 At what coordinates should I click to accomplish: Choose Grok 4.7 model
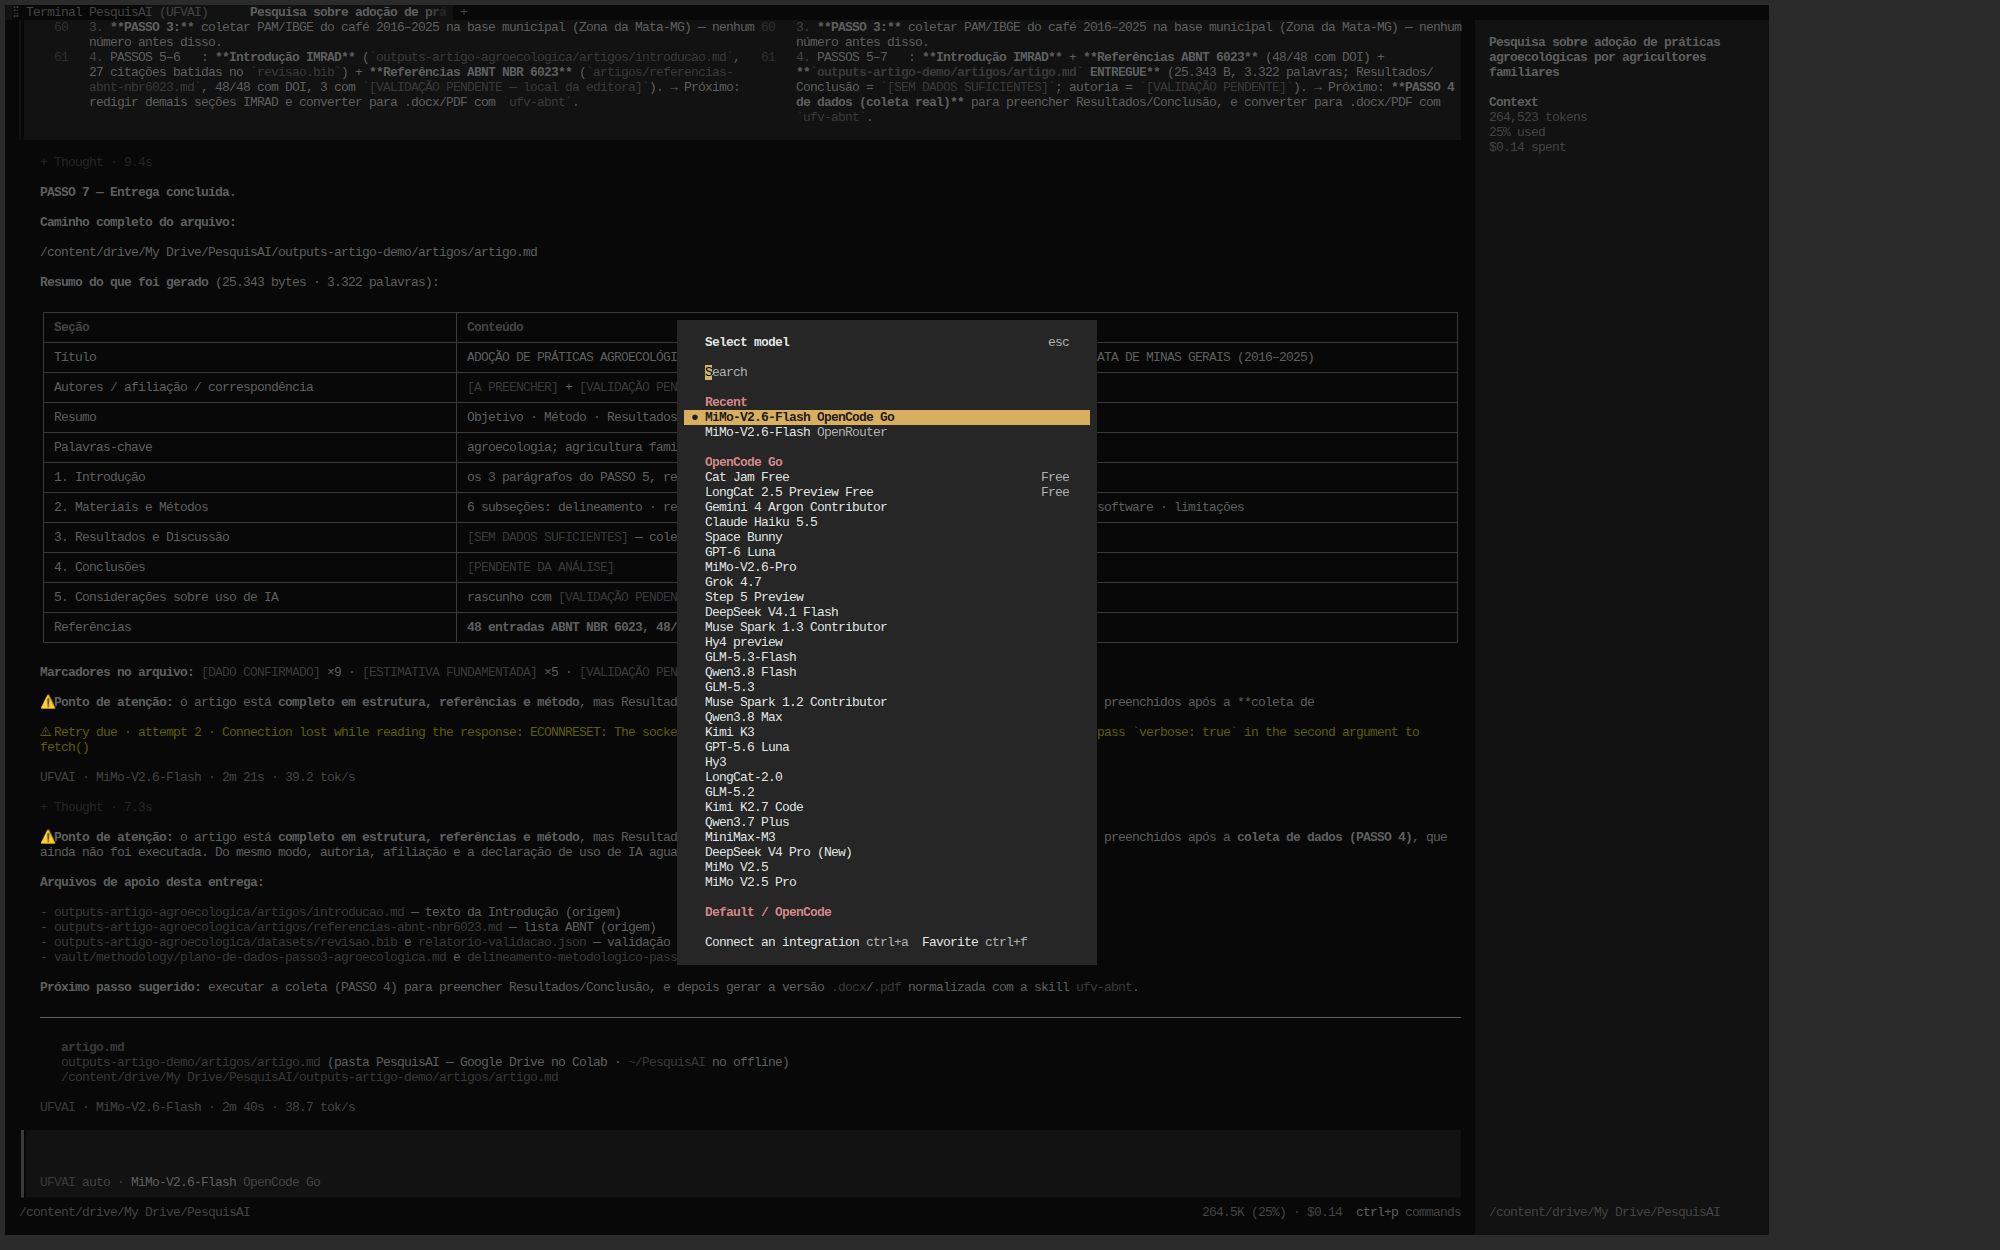tap(886, 582)
